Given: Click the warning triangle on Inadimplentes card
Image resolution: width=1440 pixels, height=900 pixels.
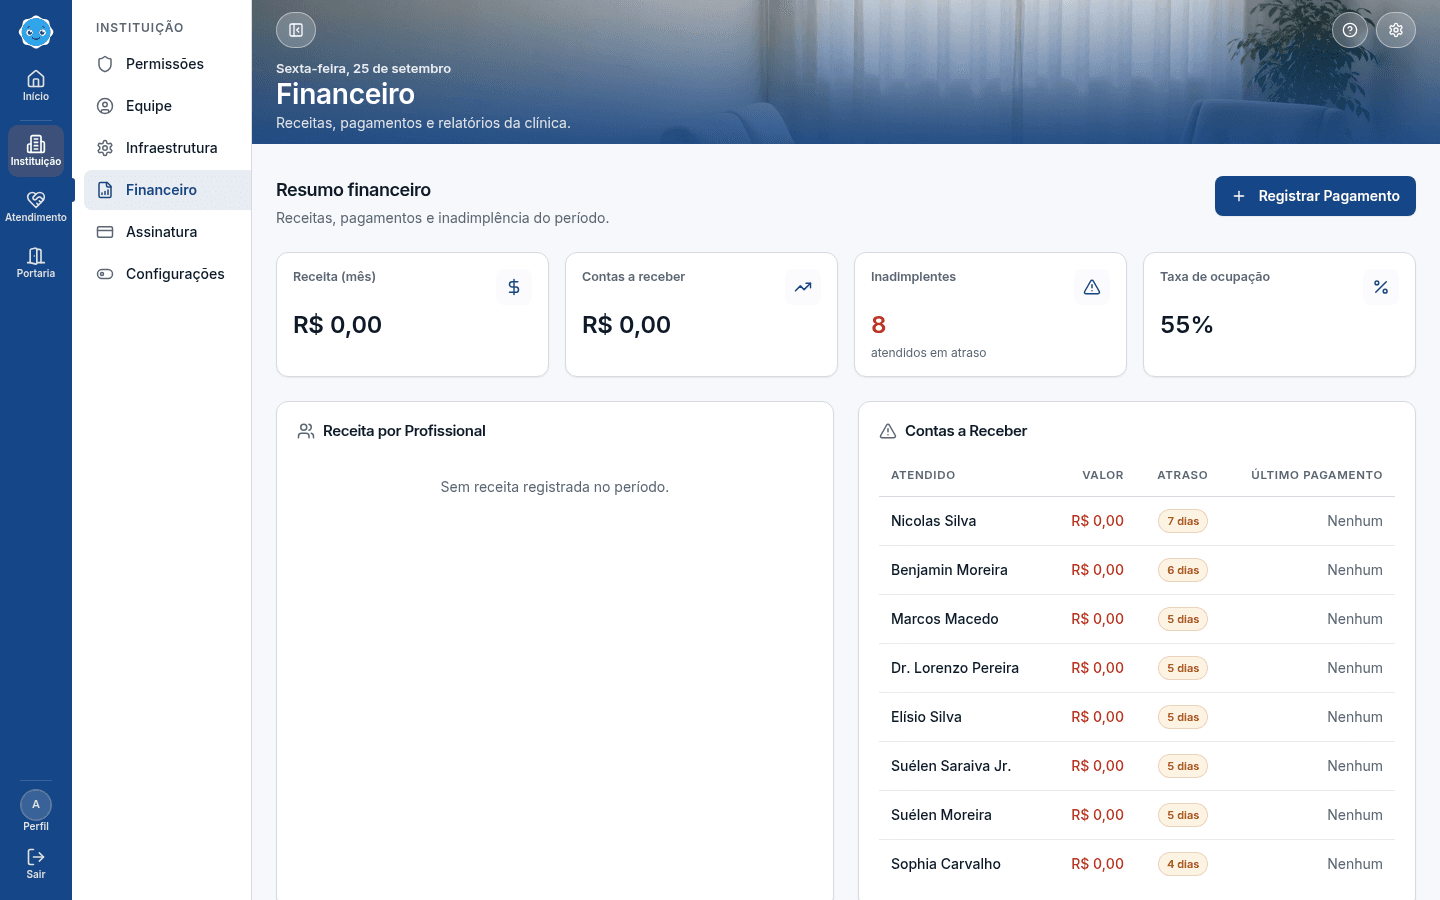Looking at the screenshot, I should click(x=1092, y=287).
